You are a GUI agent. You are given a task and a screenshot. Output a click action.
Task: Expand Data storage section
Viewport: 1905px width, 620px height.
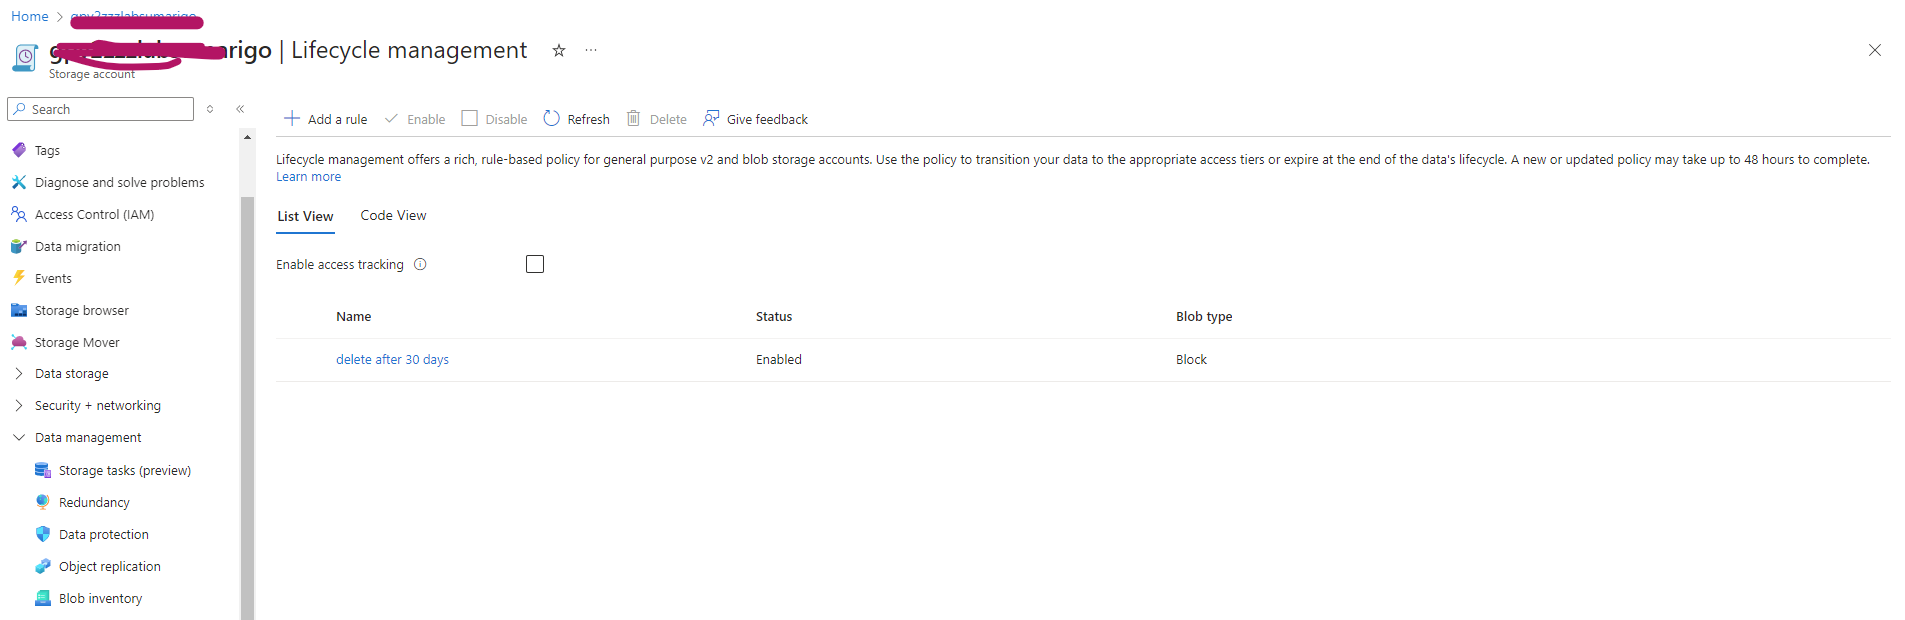pyautogui.click(x=19, y=373)
